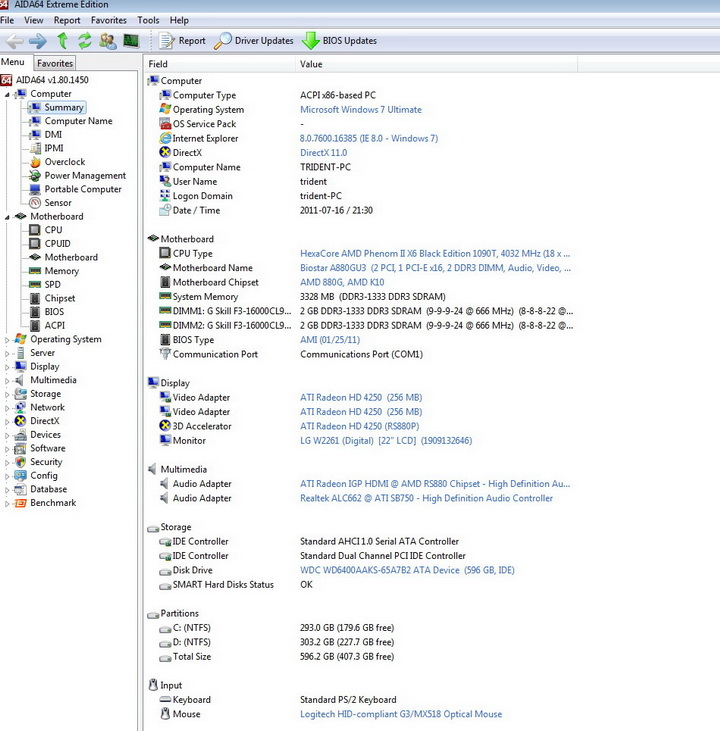Open Realtek ALC662 audio adapter link
The width and height of the screenshot is (720, 731).
coord(426,498)
